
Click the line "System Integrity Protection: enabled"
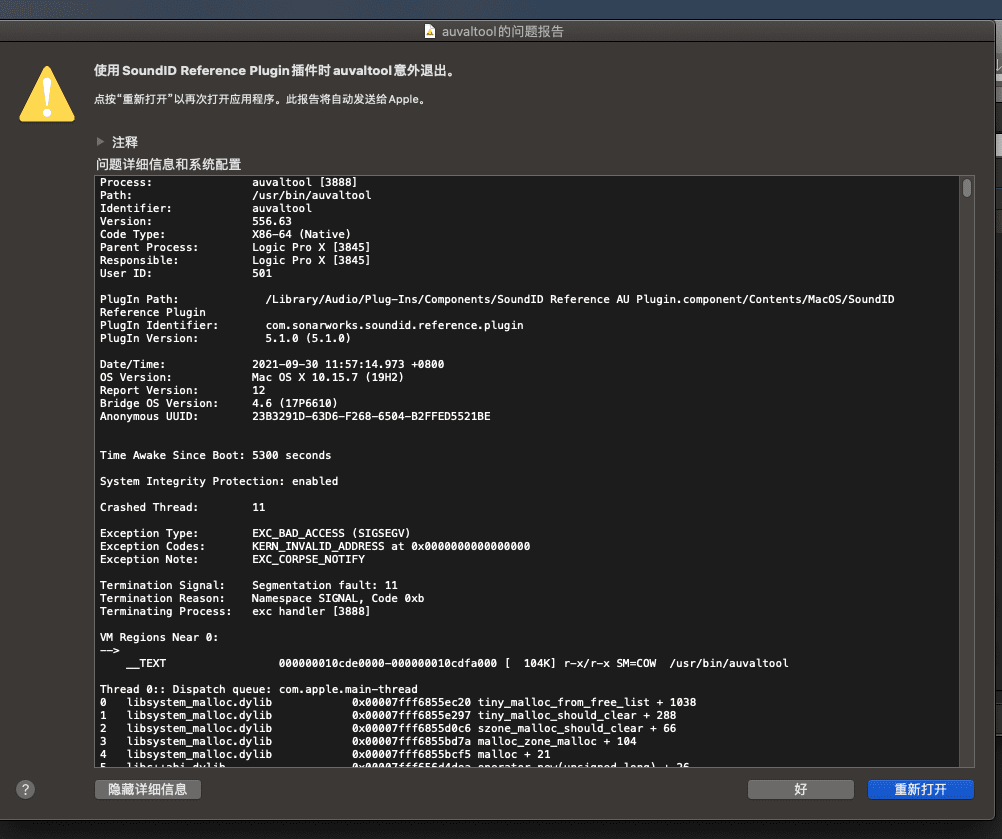point(219,481)
